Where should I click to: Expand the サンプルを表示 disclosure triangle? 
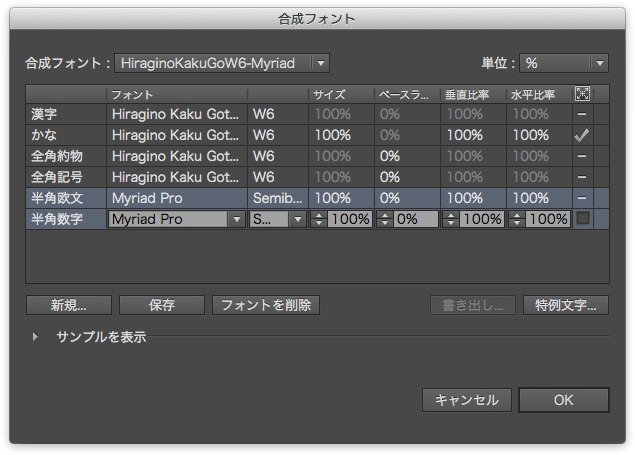pos(36,338)
